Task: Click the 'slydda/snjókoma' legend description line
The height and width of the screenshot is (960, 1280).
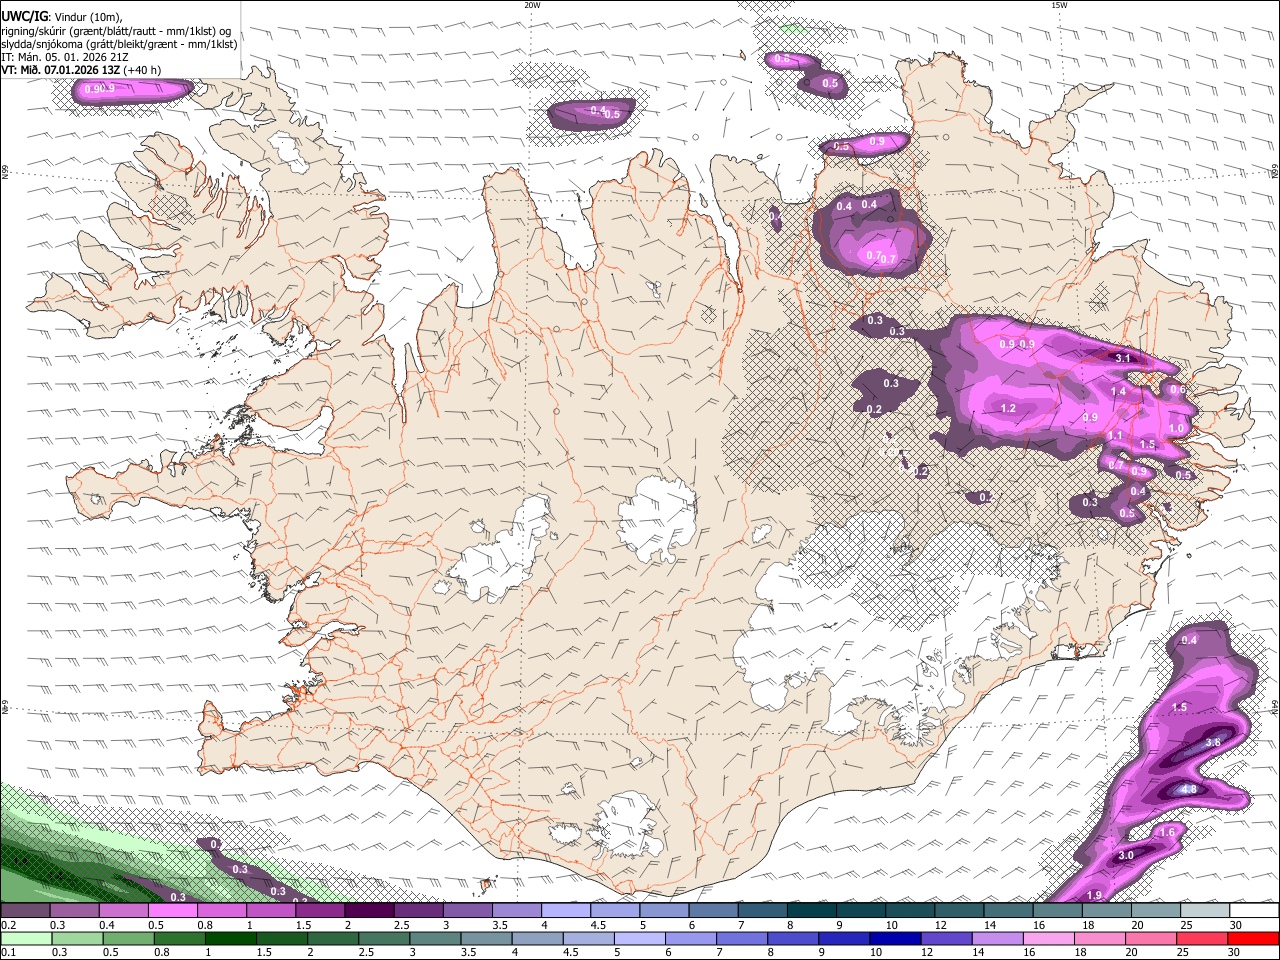Action: pyautogui.click(x=119, y=44)
